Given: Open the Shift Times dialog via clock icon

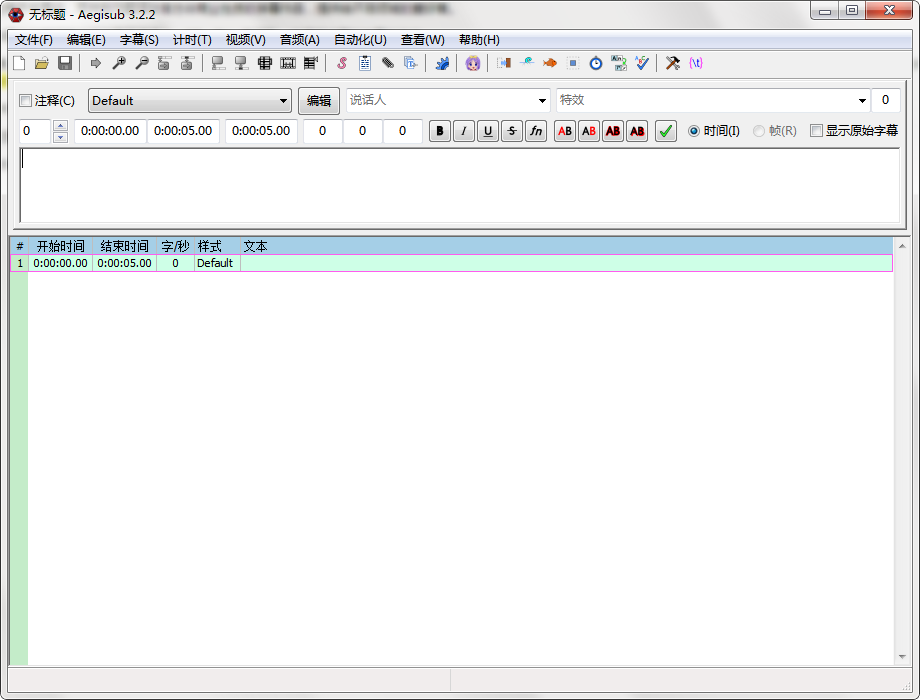Looking at the screenshot, I should click(594, 63).
